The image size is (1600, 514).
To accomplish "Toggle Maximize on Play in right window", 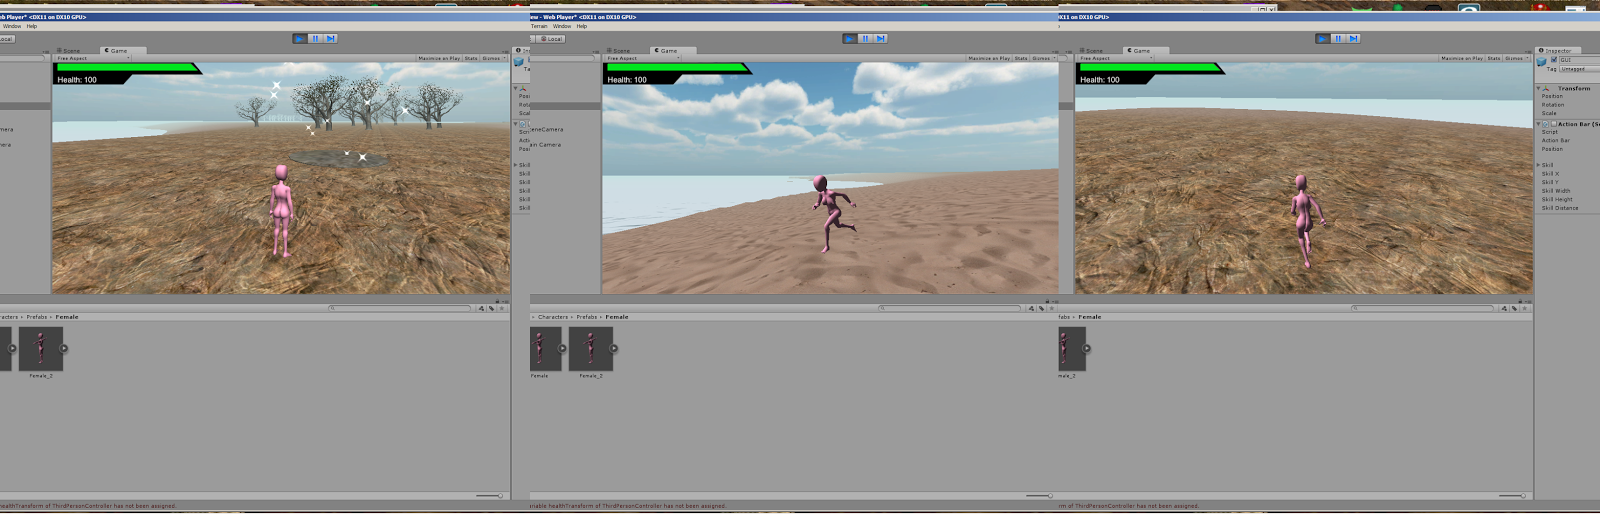I will point(1462,59).
